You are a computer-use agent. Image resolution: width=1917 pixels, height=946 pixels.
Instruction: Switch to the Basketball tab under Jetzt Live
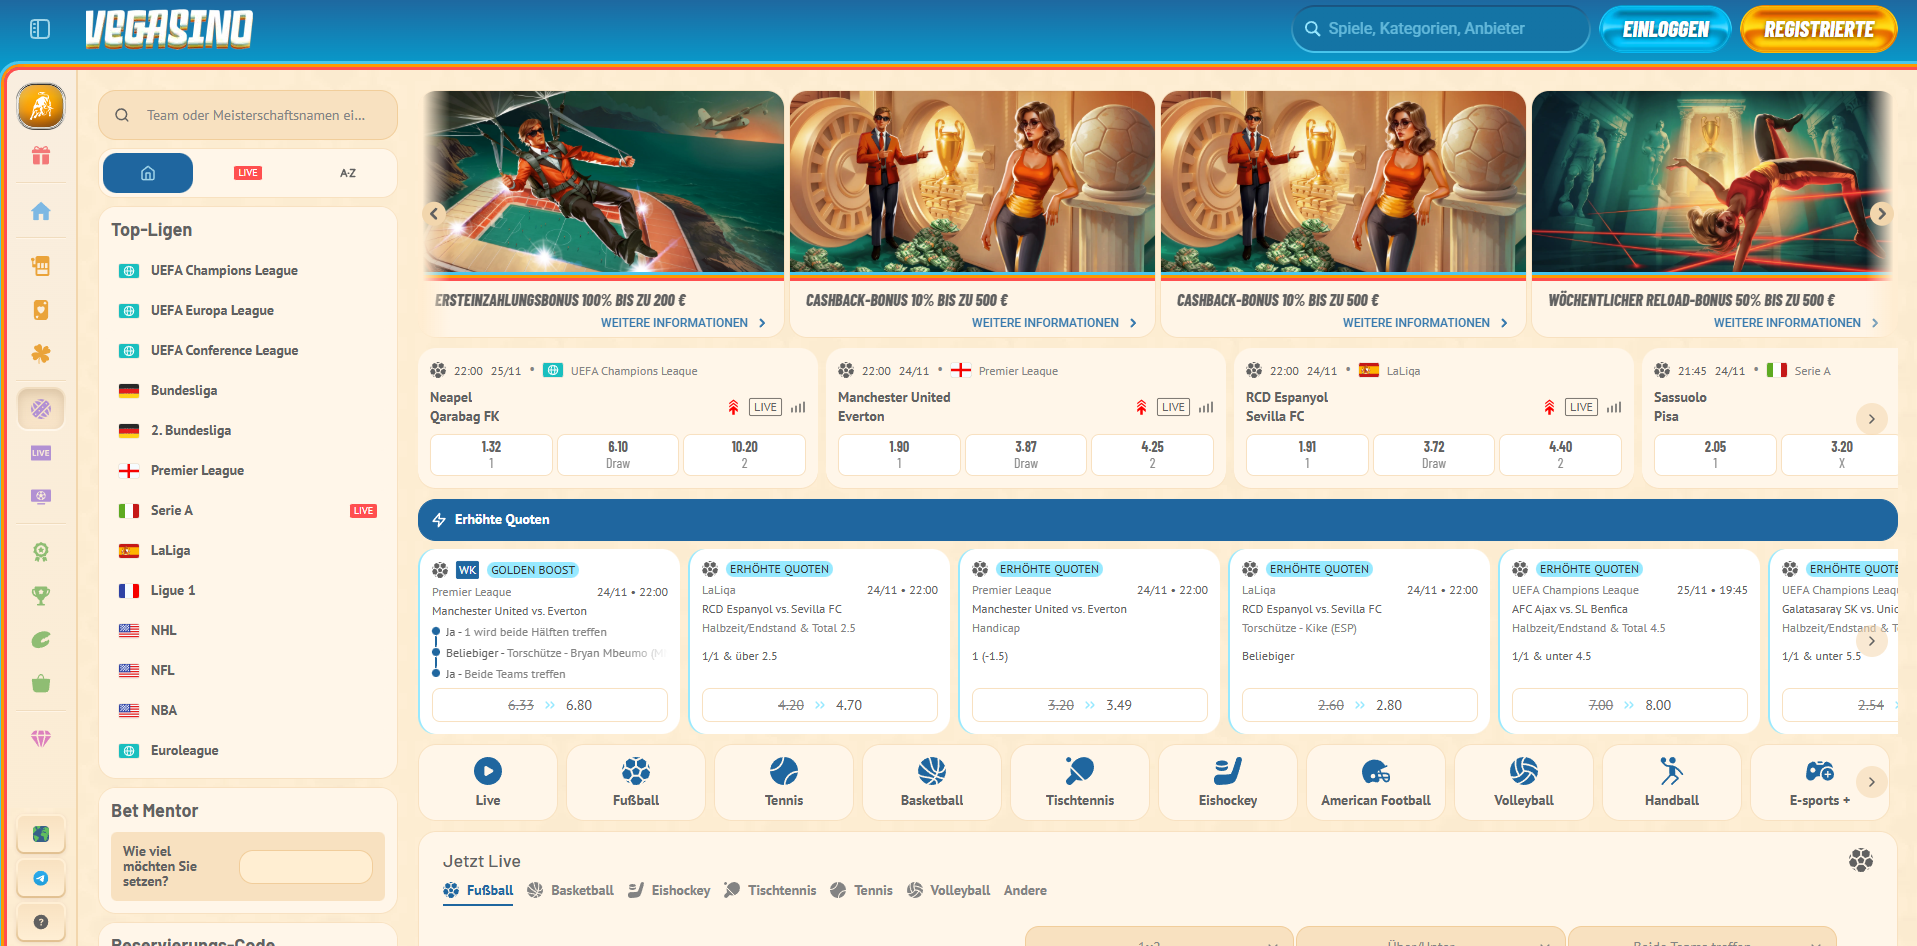point(580,890)
